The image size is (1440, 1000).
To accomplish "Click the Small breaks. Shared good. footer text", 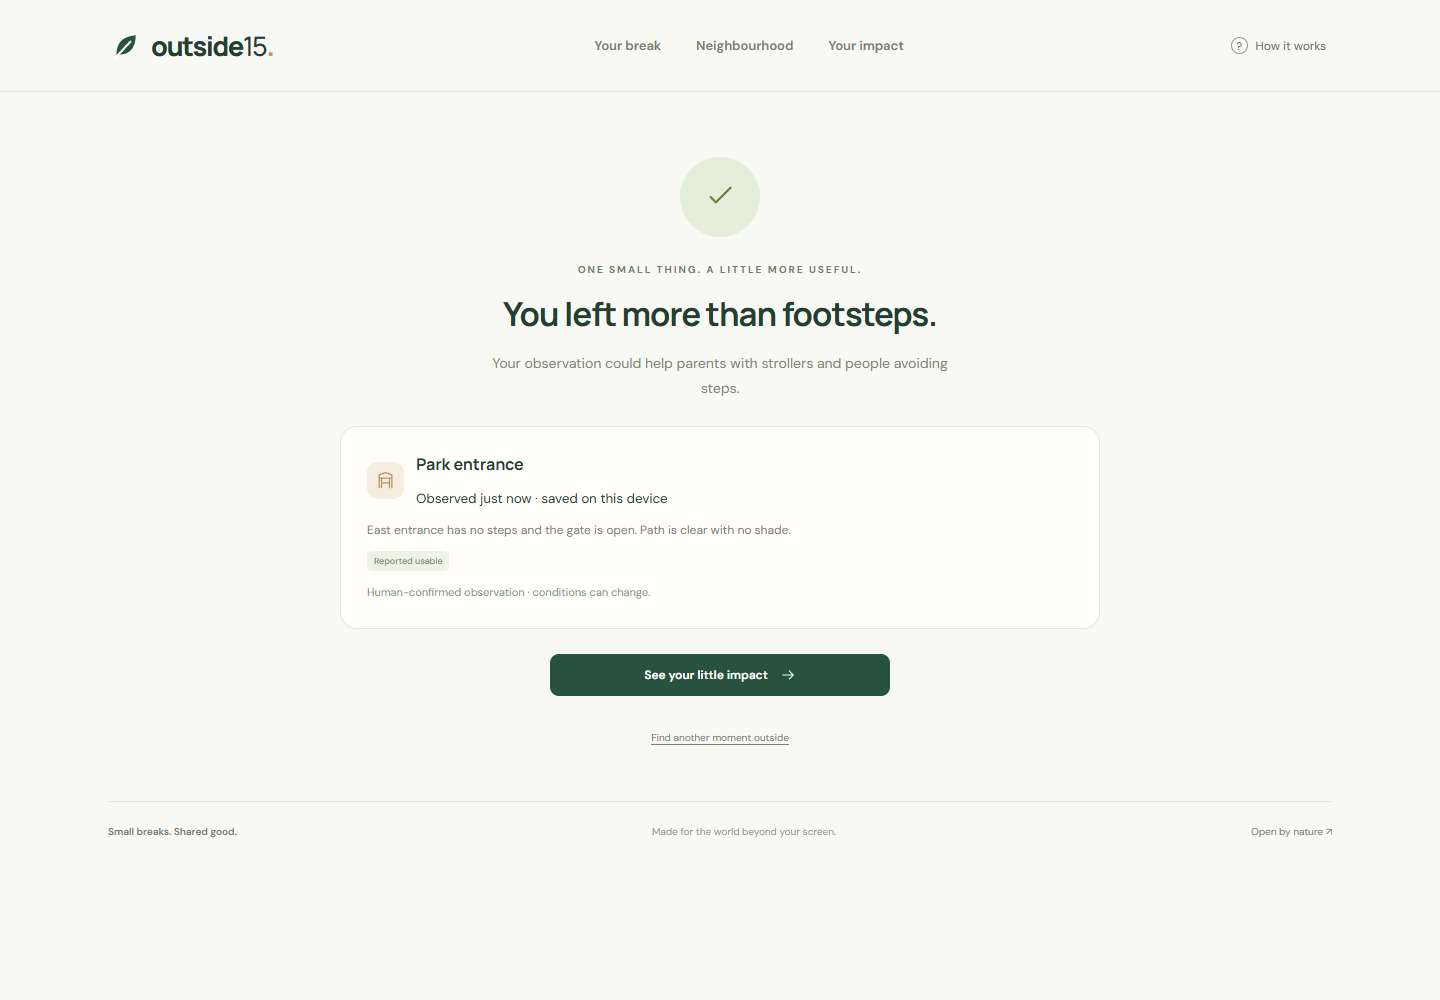I will point(172,832).
